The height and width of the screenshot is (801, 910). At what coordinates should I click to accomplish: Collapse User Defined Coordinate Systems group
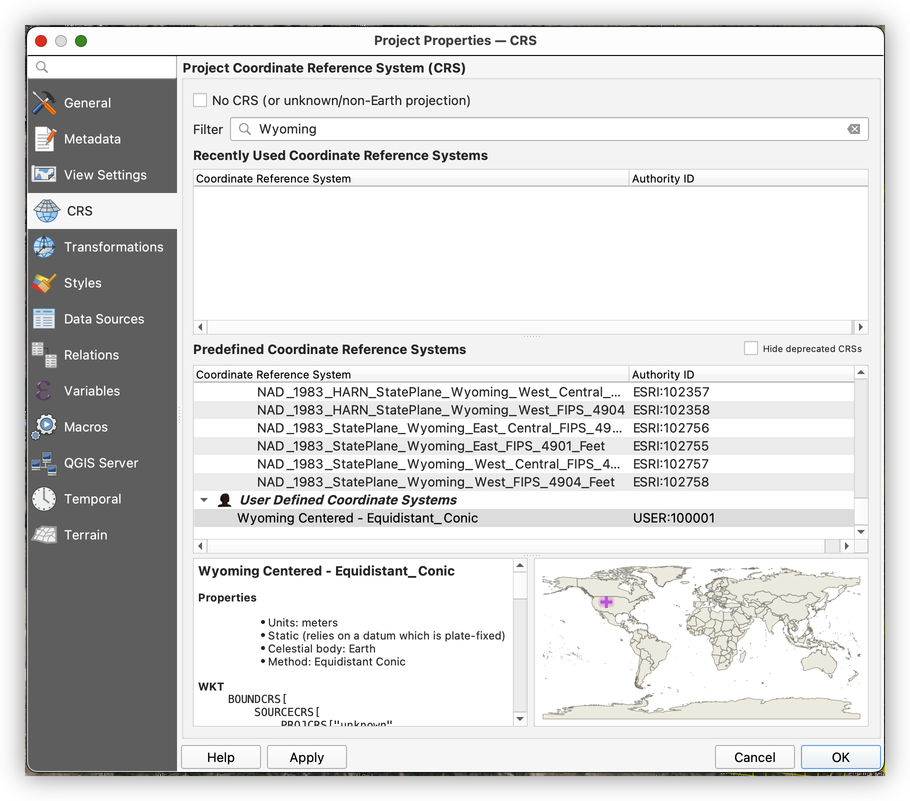pos(205,500)
